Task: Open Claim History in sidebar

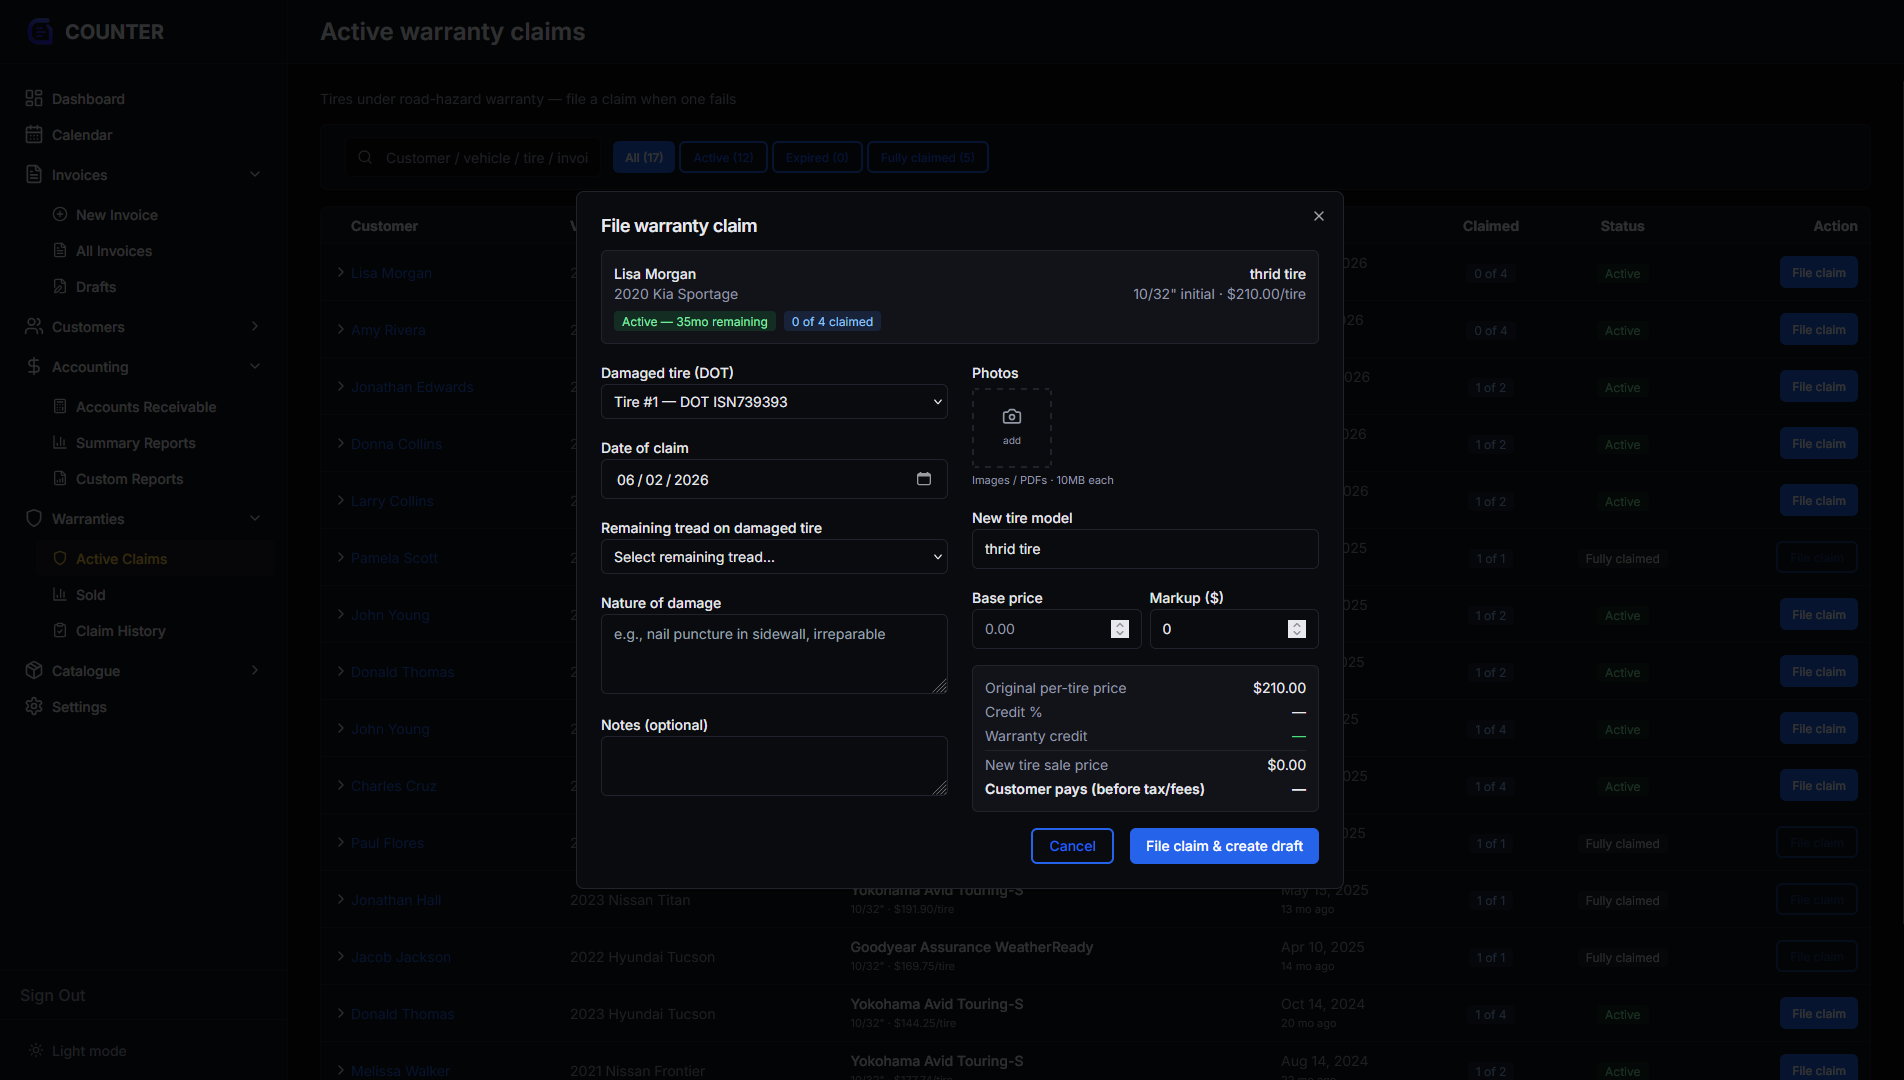Action: point(121,630)
